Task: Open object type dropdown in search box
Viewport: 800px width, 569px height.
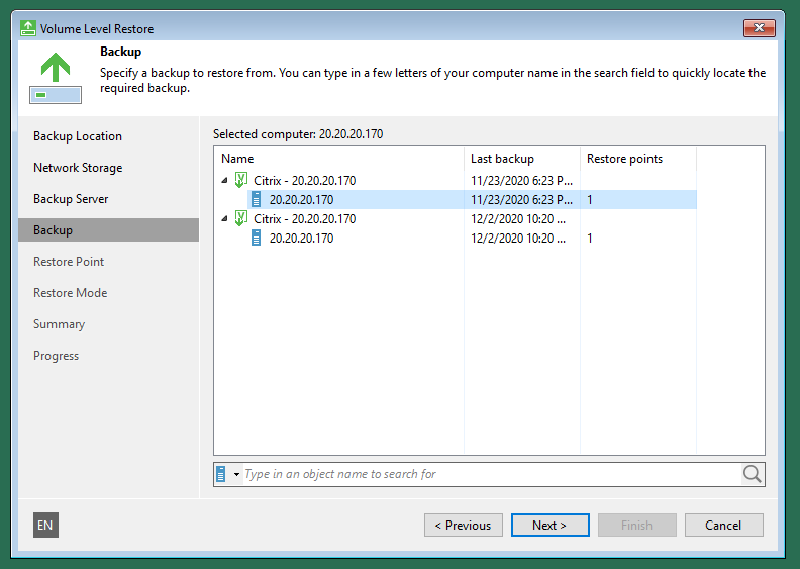Action: 236,474
